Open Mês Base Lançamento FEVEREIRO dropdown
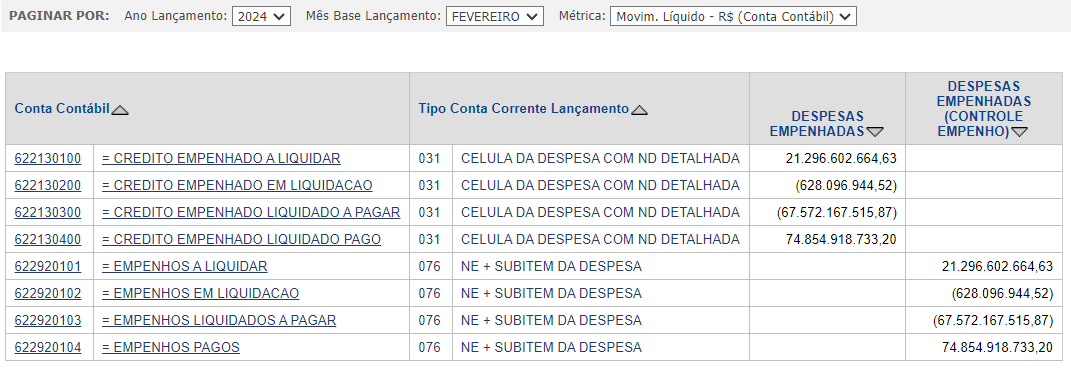 click(x=495, y=16)
